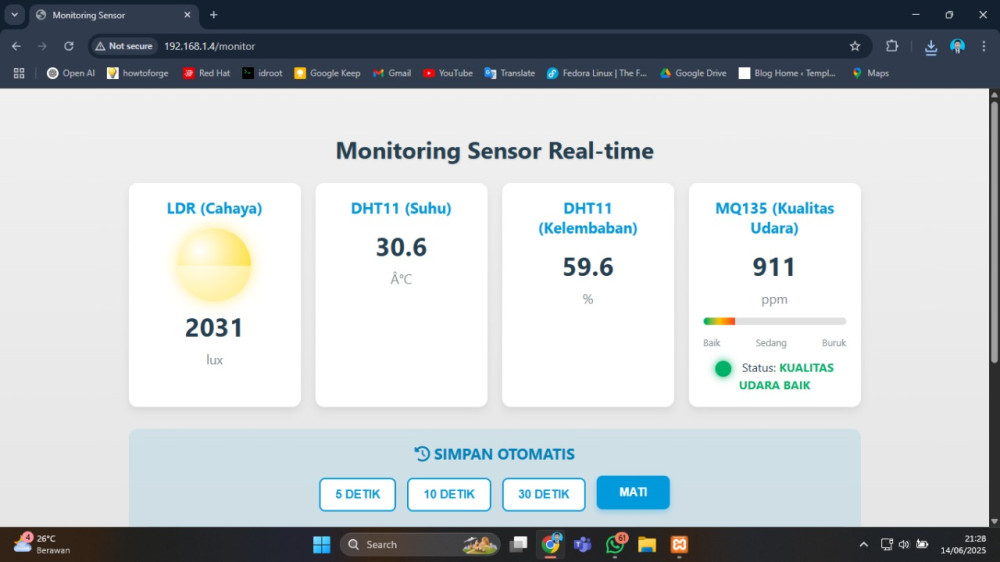Click the LDR sun light indicator
The image size is (1000, 562).
(x=214, y=265)
